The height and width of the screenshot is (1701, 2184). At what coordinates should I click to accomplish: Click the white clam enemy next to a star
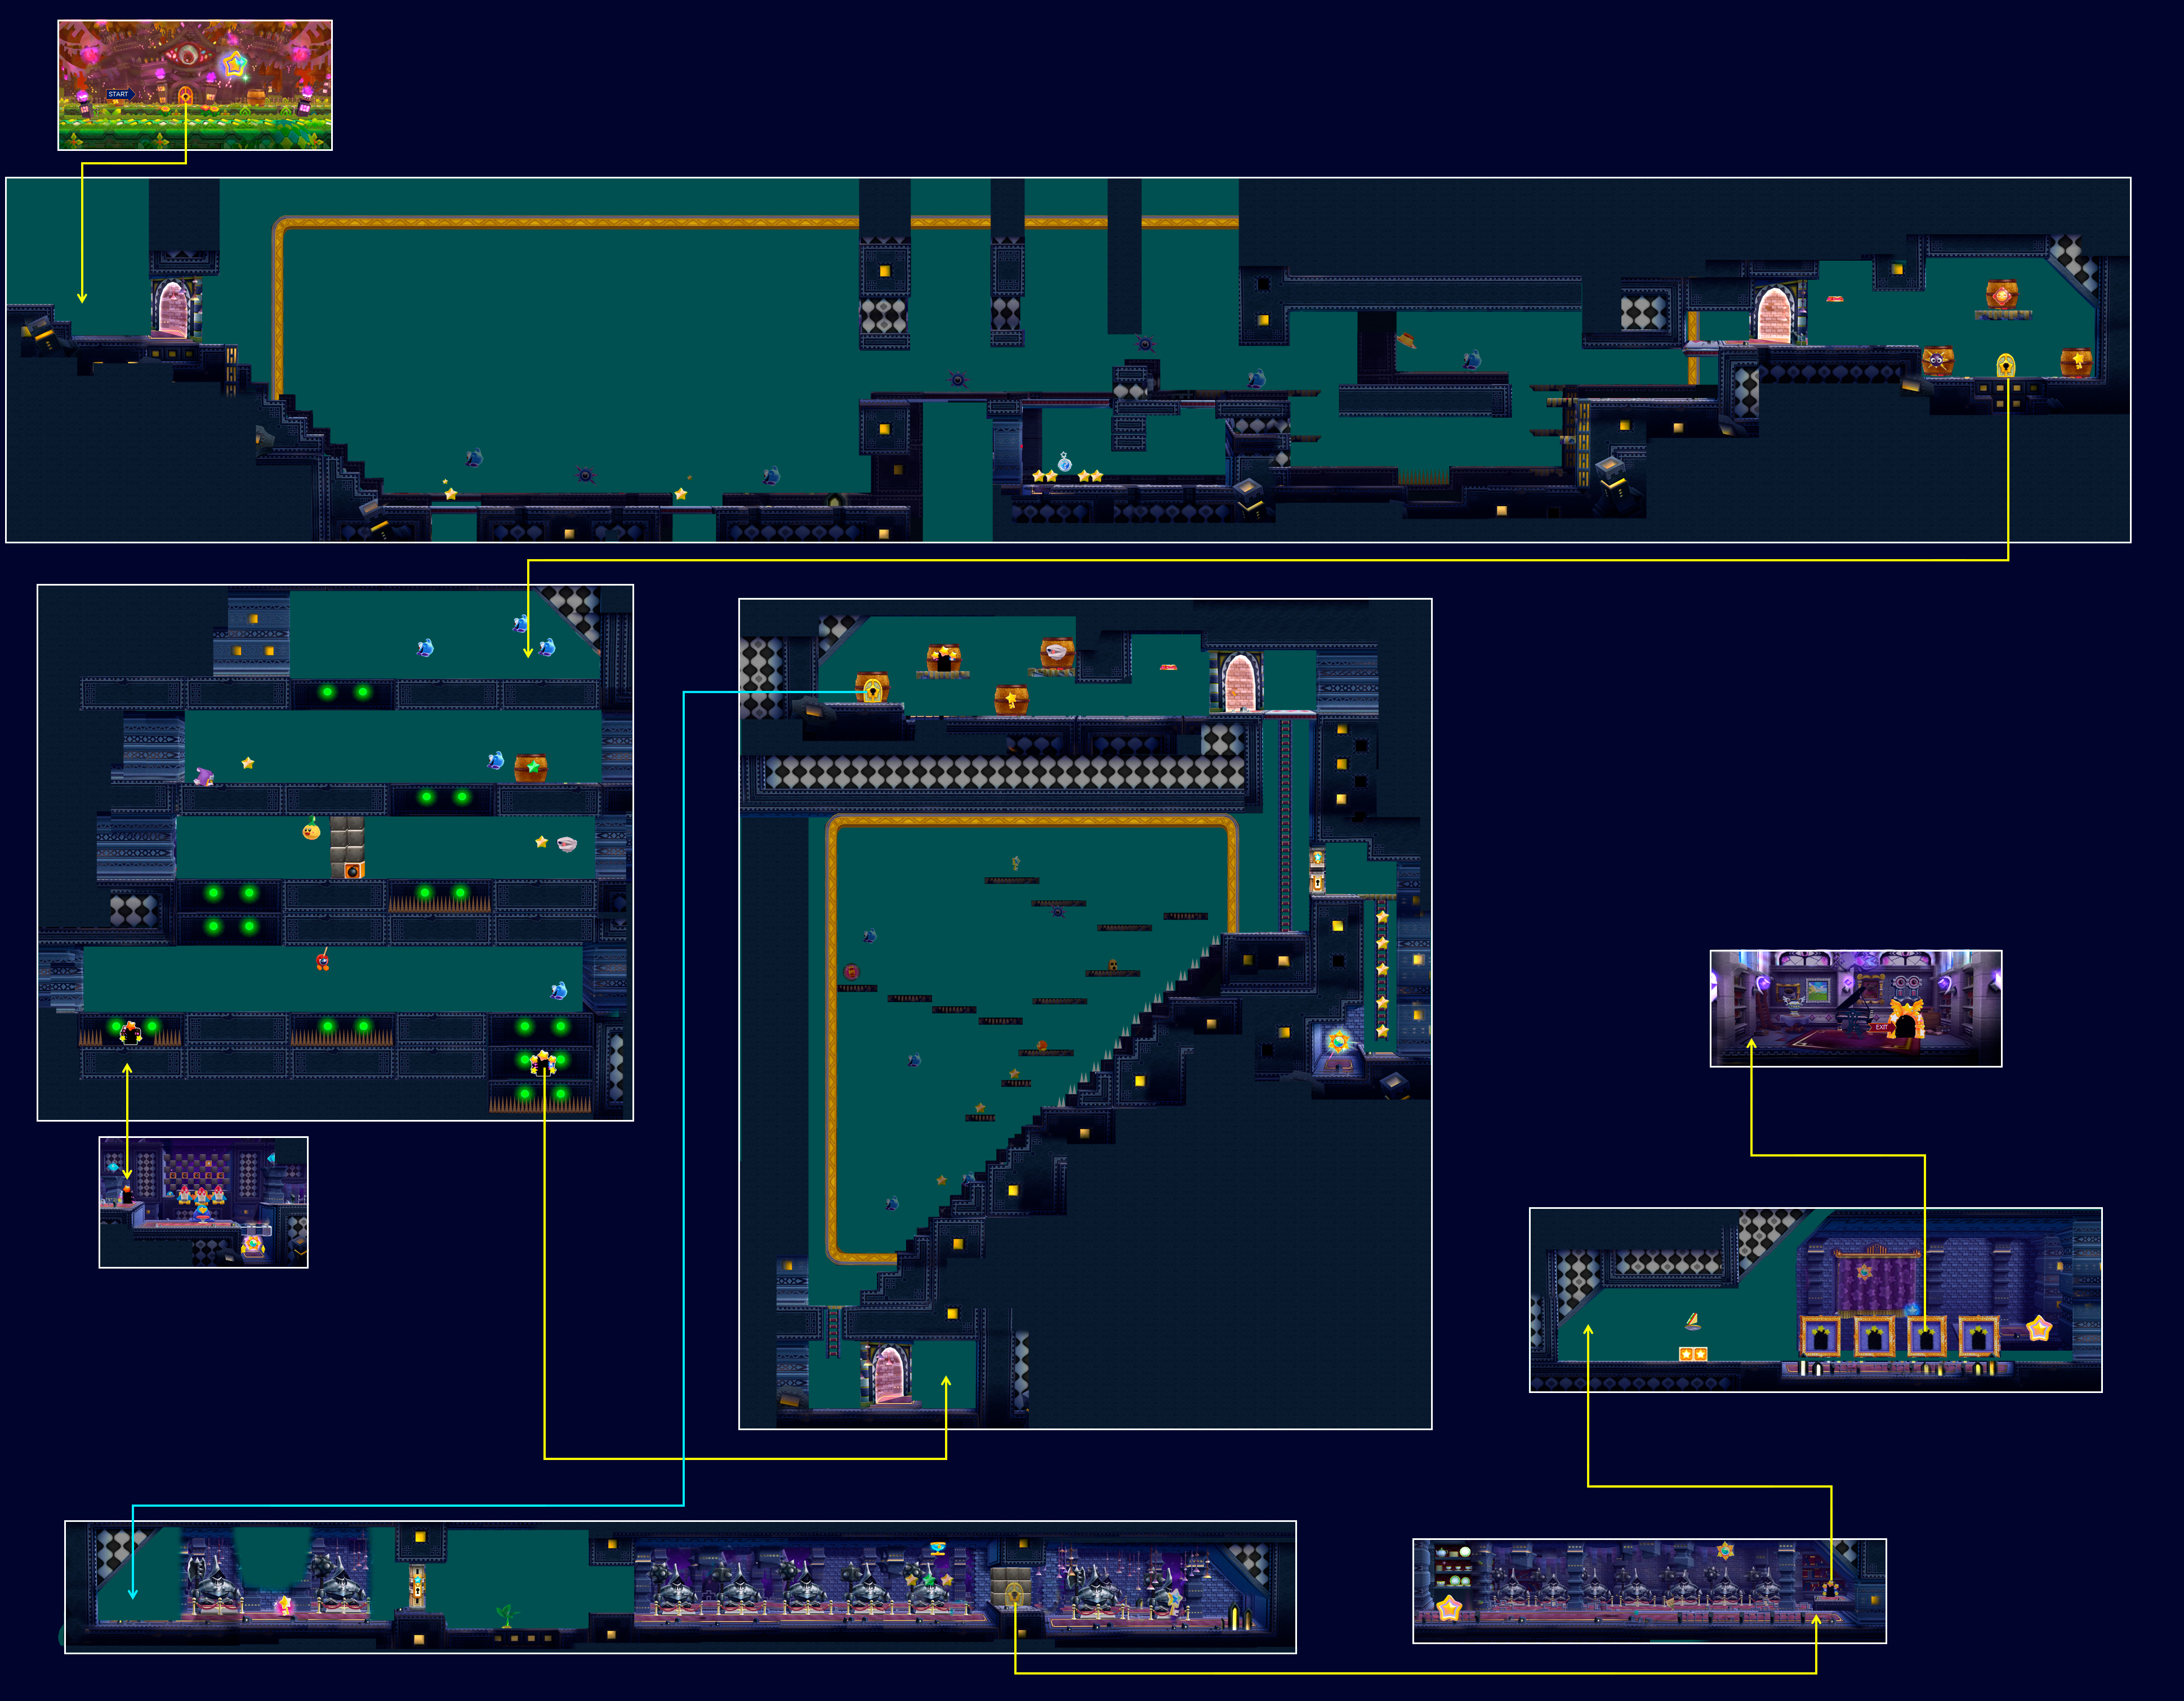567,844
